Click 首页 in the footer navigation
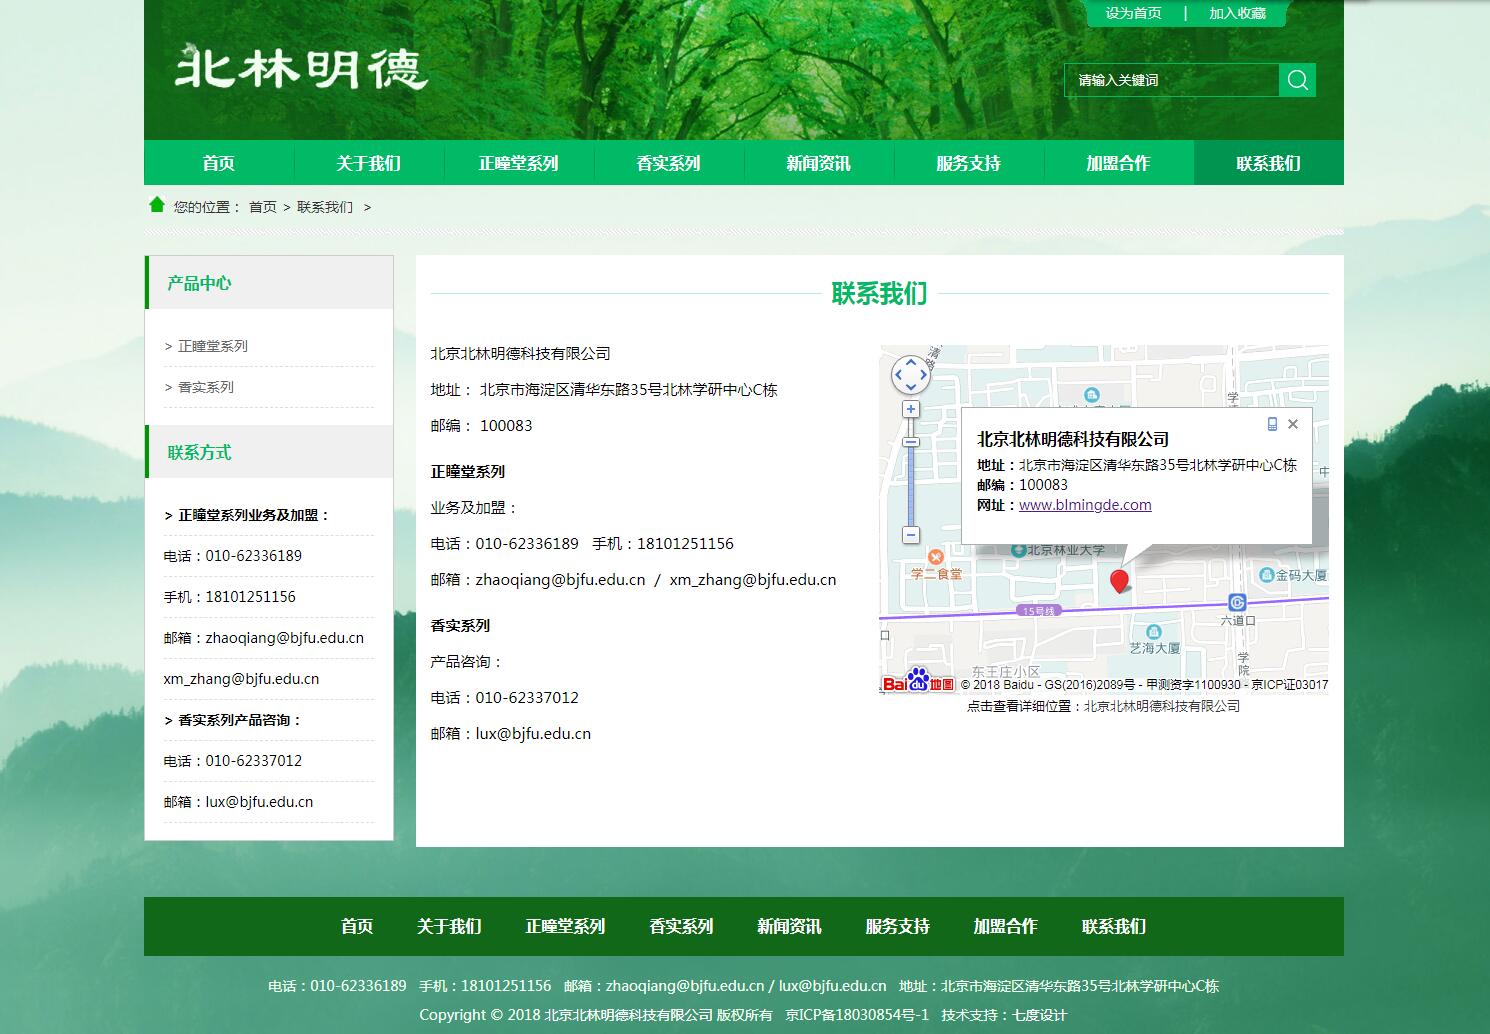This screenshot has height=1034, width=1490. click(357, 926)
